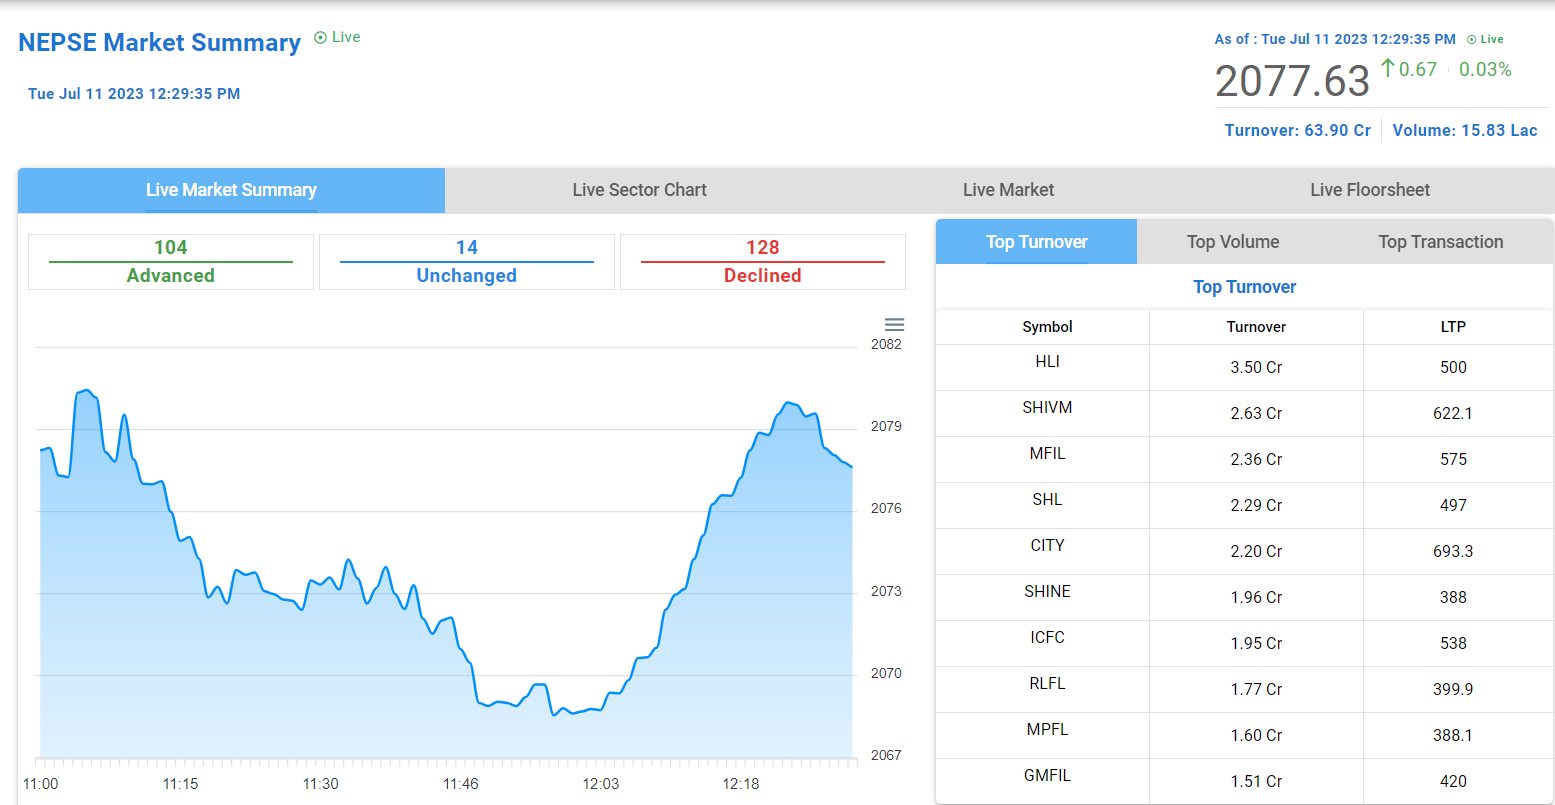Select the Top Turnover tab
1555x805 pixels.
click(1036, 242)
